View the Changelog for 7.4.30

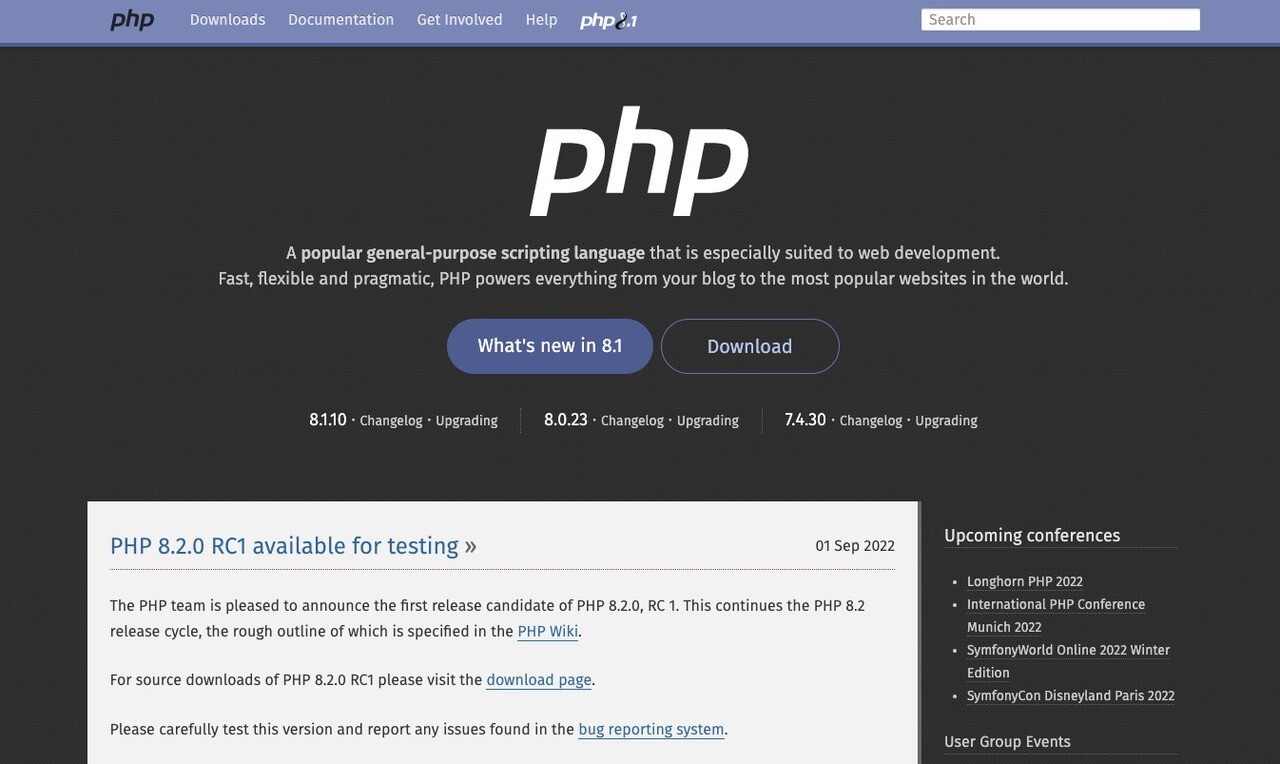[870, 421]
